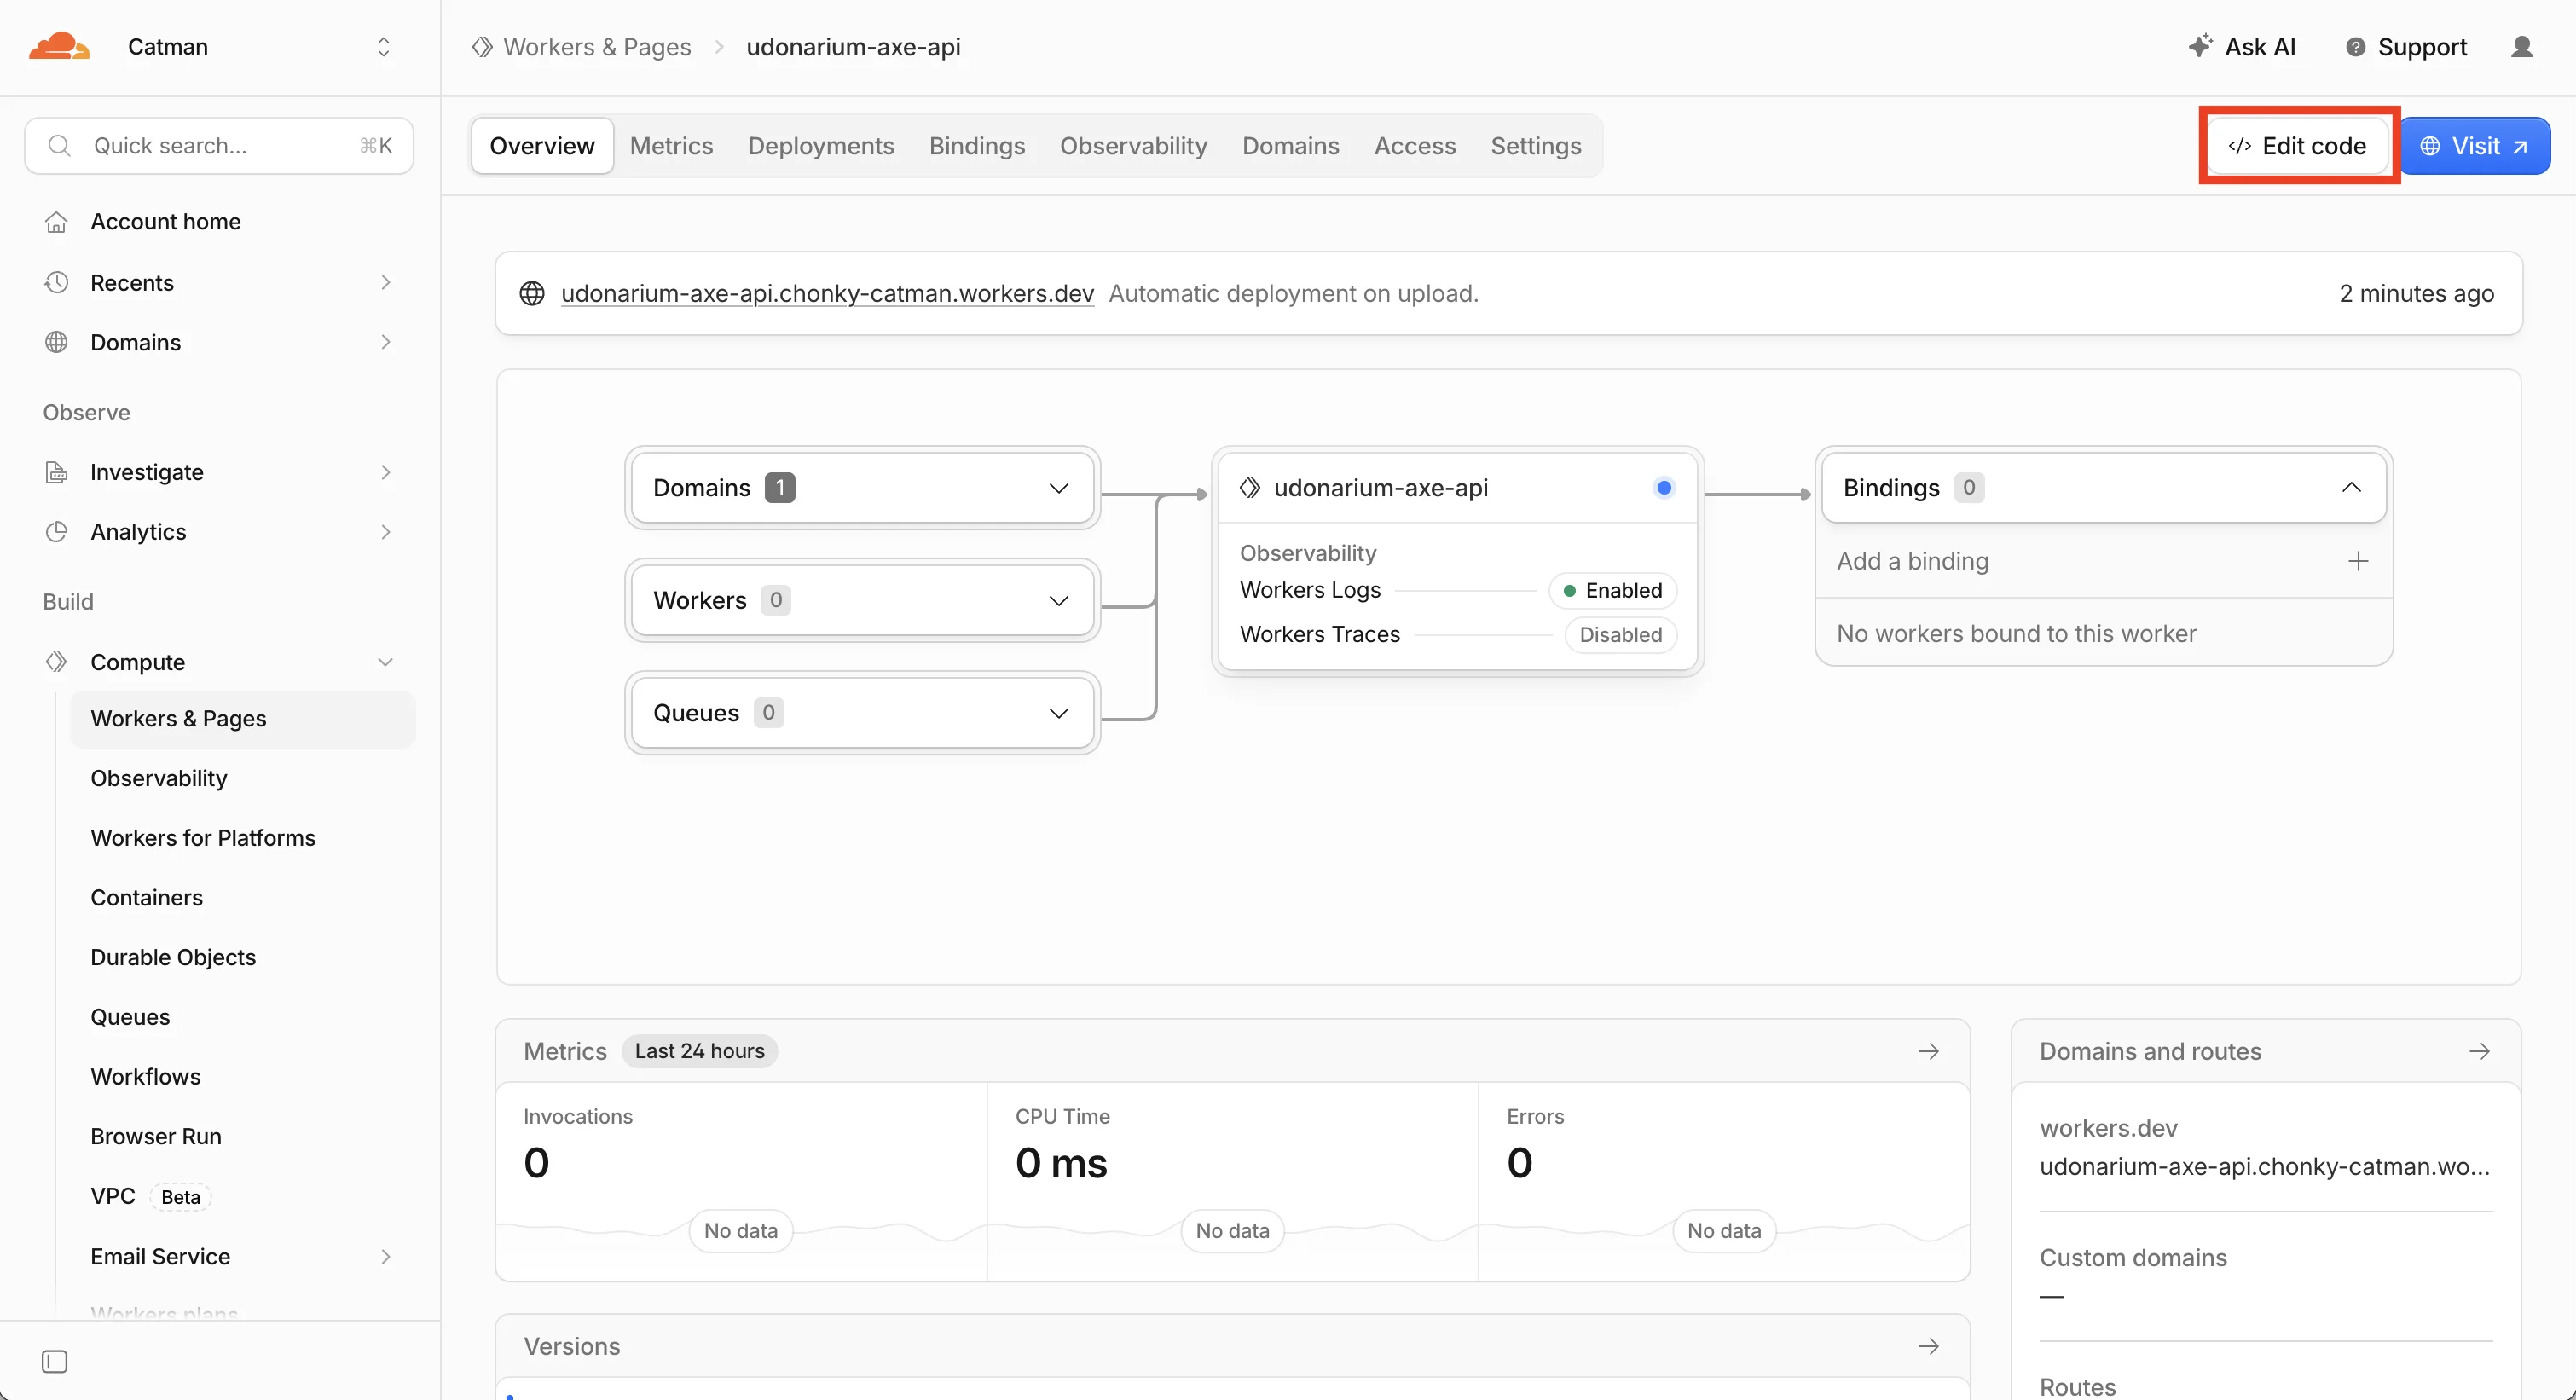Open Versions details arrow
This screenshot has height=1400, width=2576.
click(x=1929, y=1347)
